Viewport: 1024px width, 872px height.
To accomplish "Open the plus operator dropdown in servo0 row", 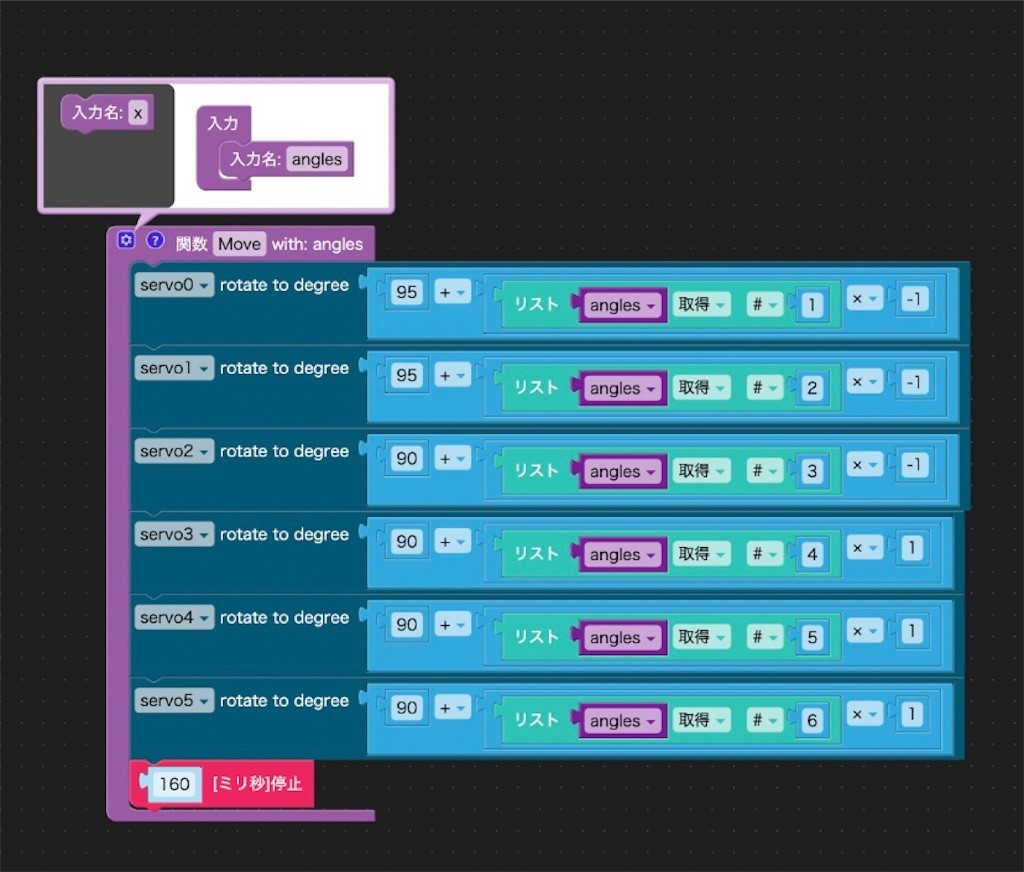I will (453, 293).
